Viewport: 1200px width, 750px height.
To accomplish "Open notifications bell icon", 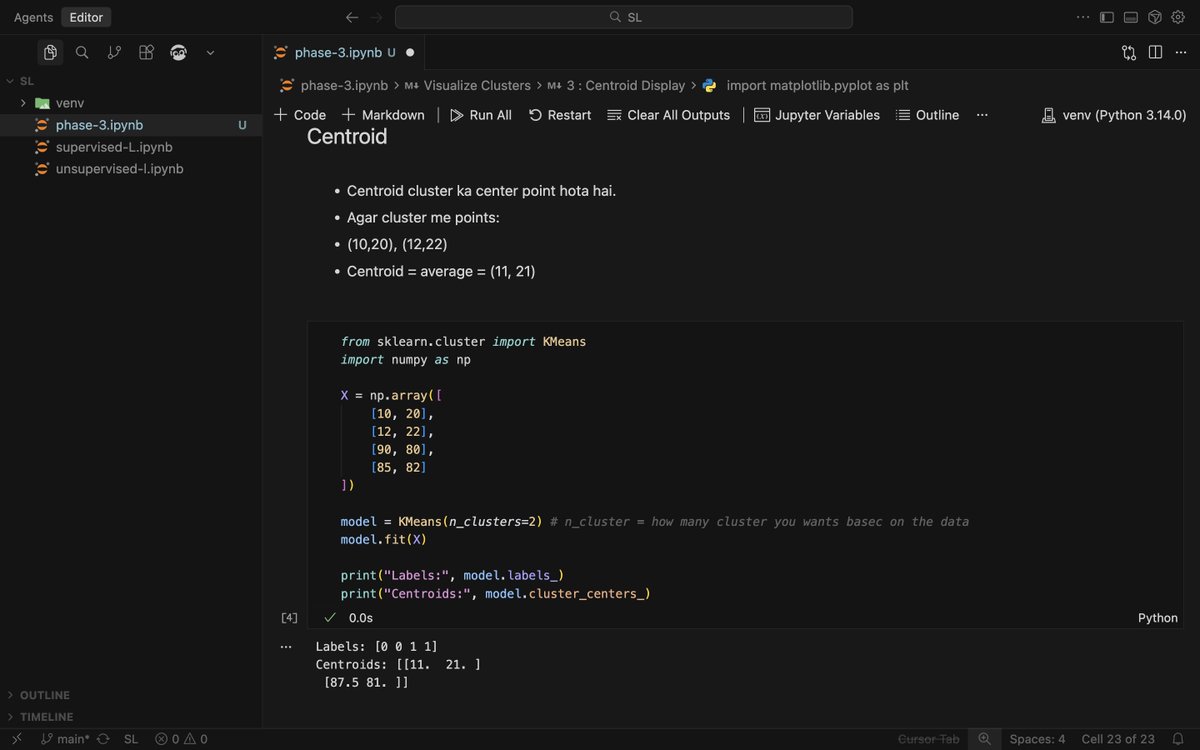I will click(1179, 739).
